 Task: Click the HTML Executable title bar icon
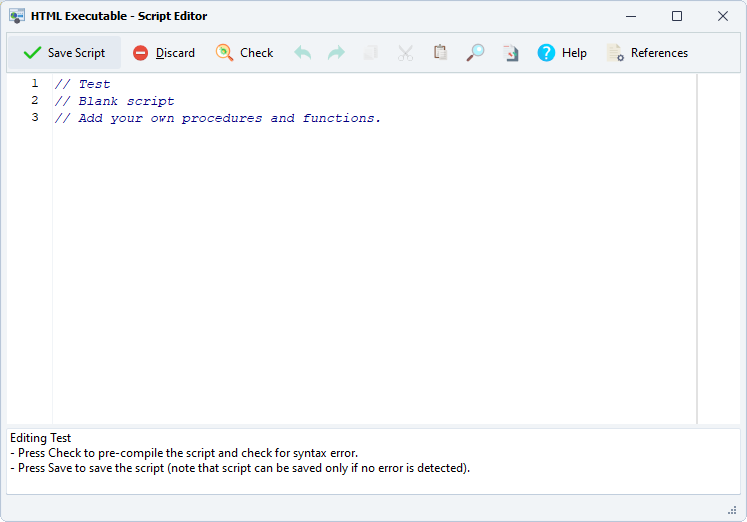coord(17,16)
